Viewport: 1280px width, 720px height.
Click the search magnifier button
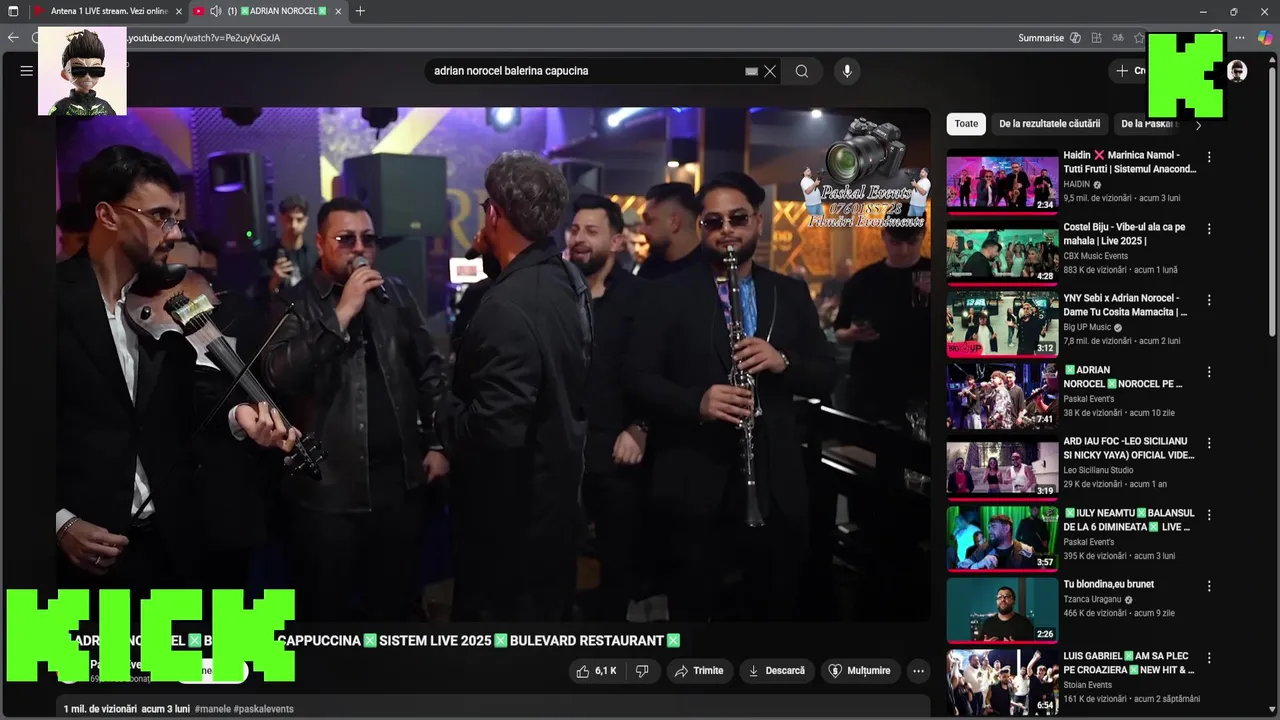click(802, 71)
